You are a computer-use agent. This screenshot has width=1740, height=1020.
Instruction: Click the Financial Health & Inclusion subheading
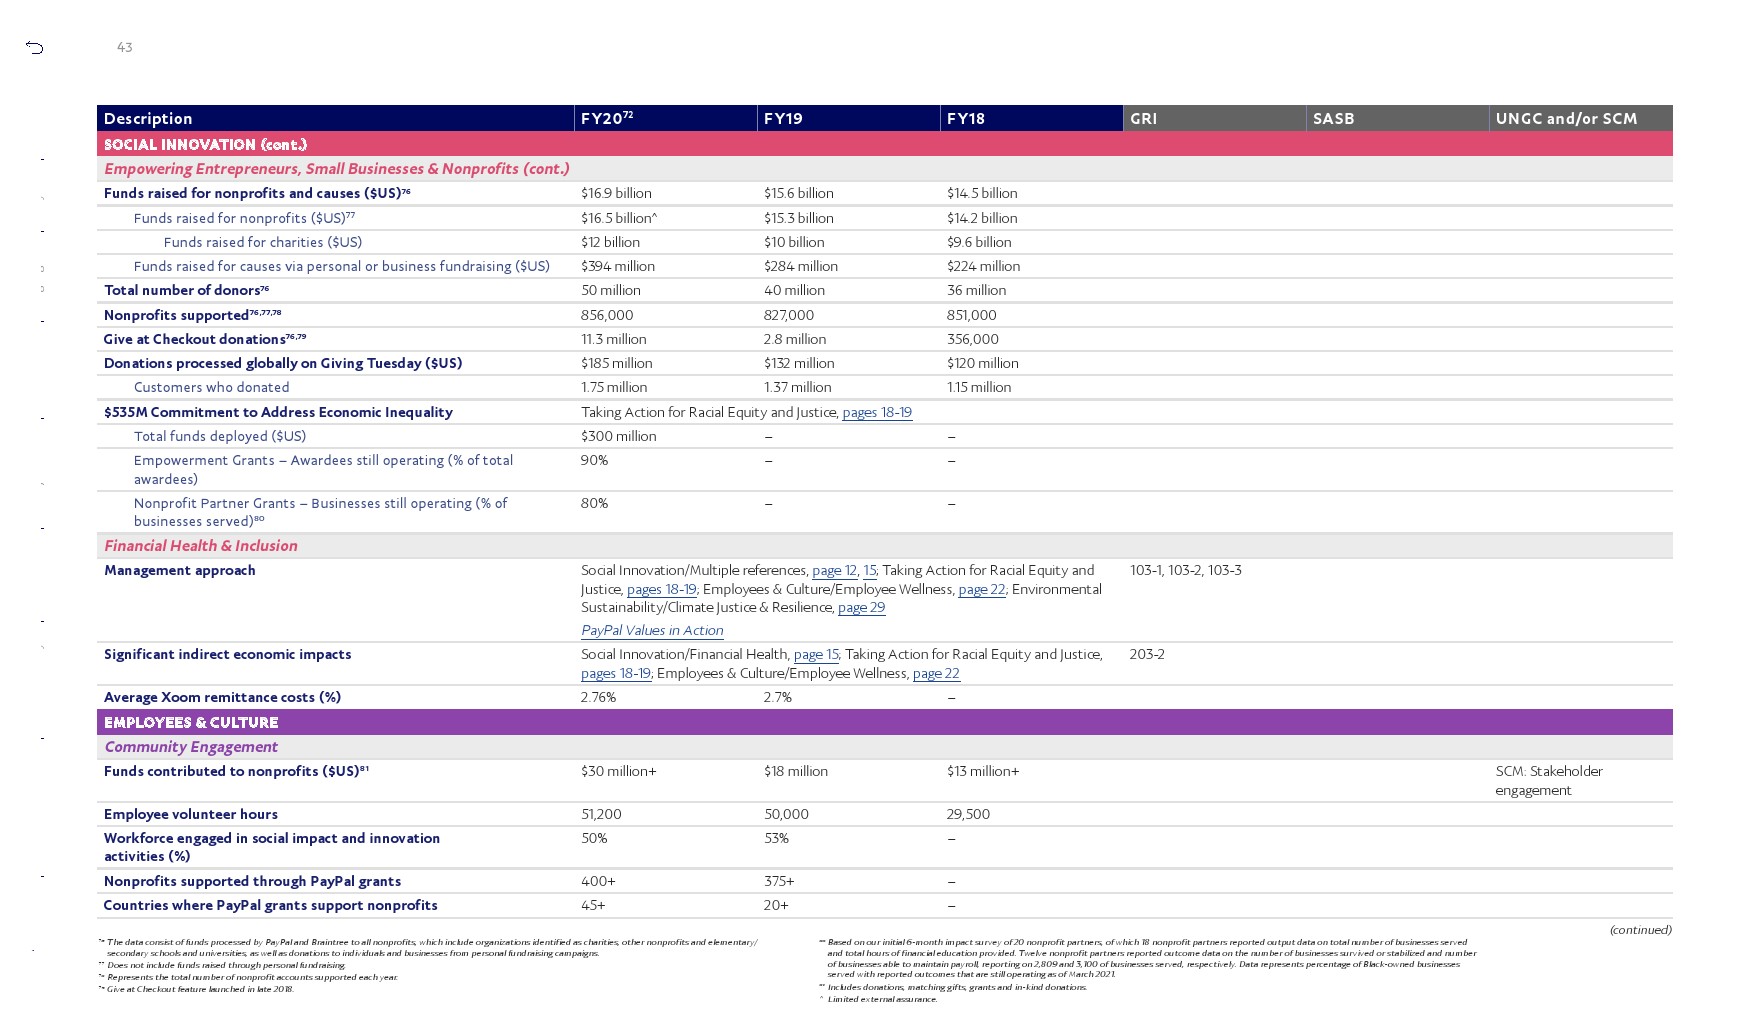click(x=200, y=545)
